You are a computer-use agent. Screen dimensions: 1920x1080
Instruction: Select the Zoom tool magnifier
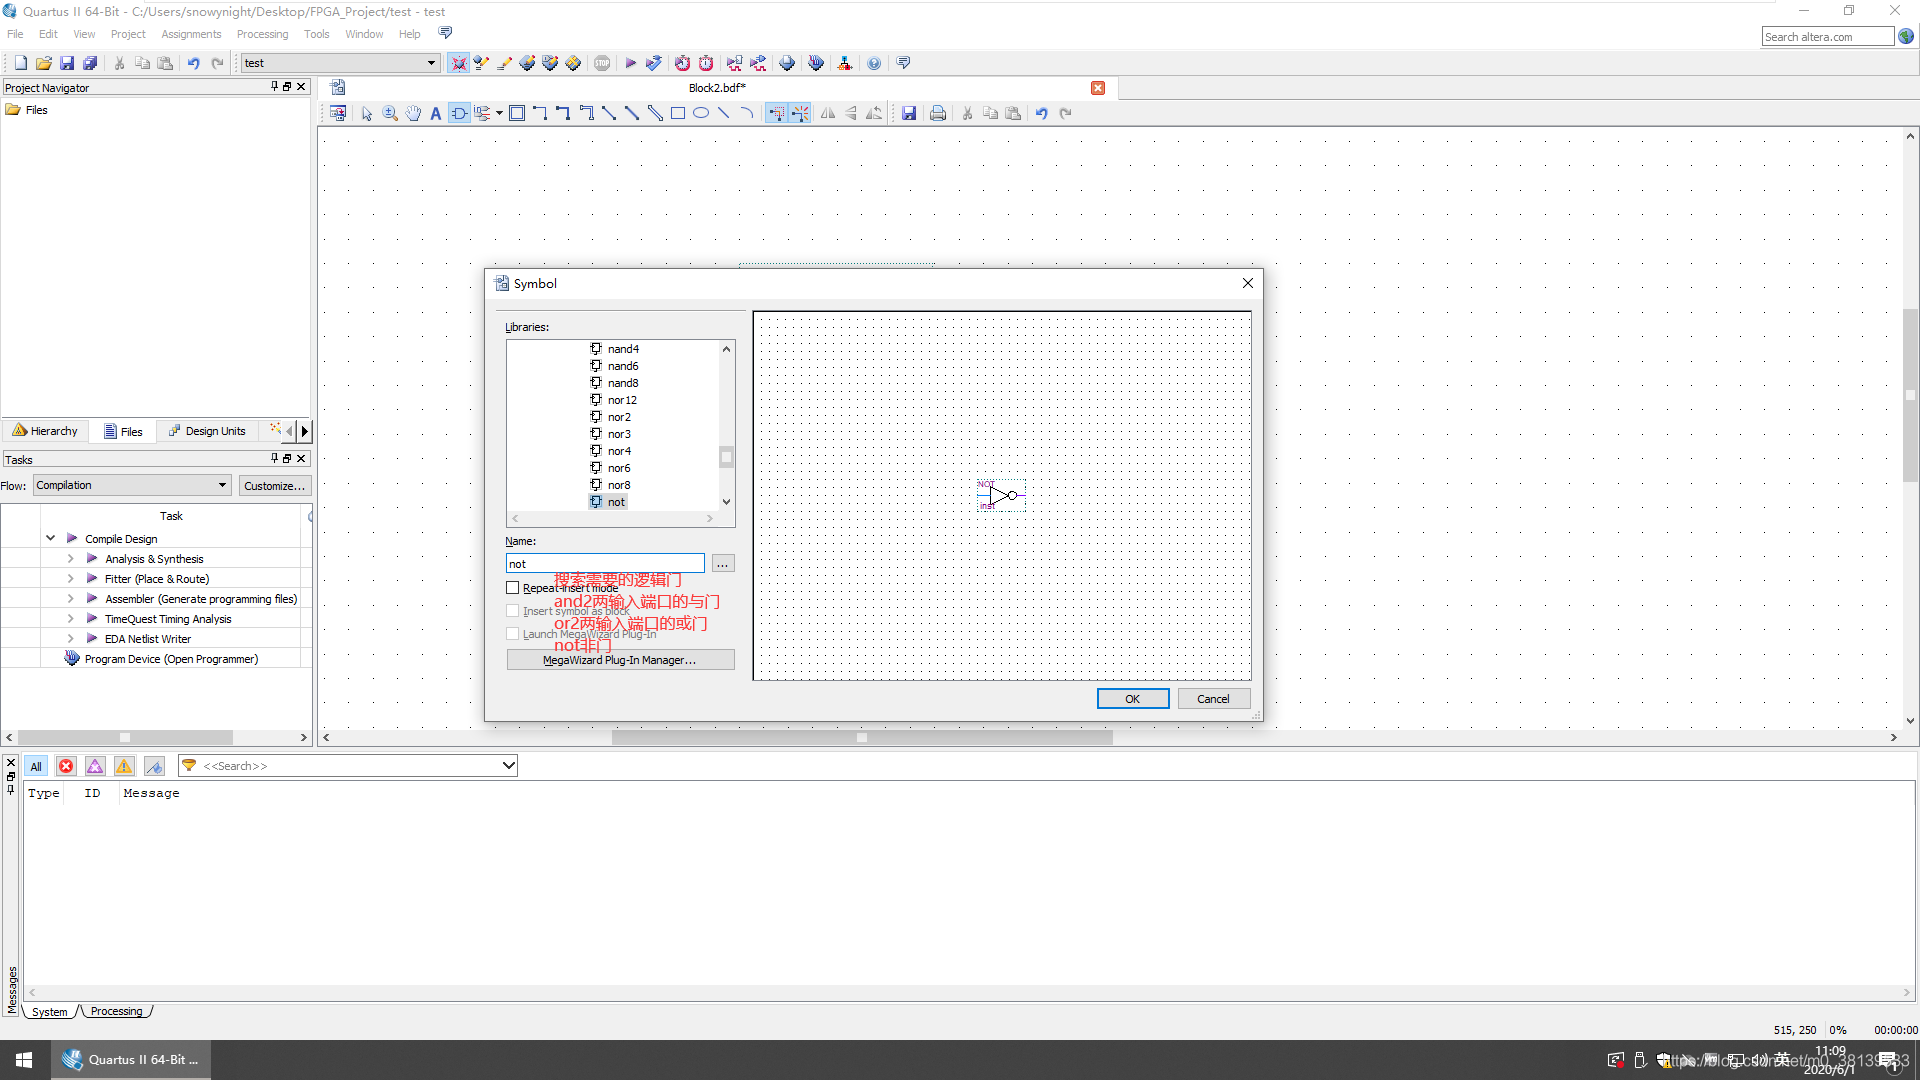pos(390,114)
